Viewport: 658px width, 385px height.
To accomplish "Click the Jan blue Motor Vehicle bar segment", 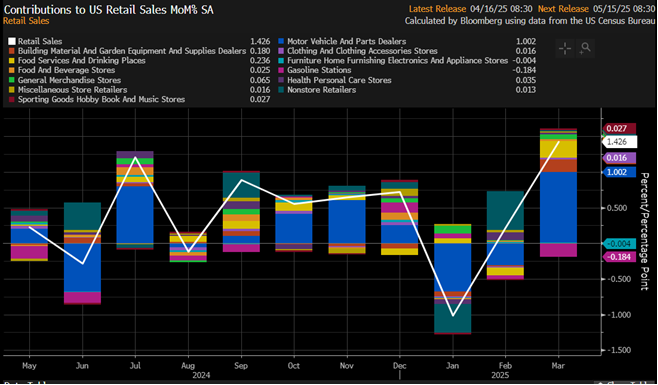I will pyautogui.click(x=452, y=267).
